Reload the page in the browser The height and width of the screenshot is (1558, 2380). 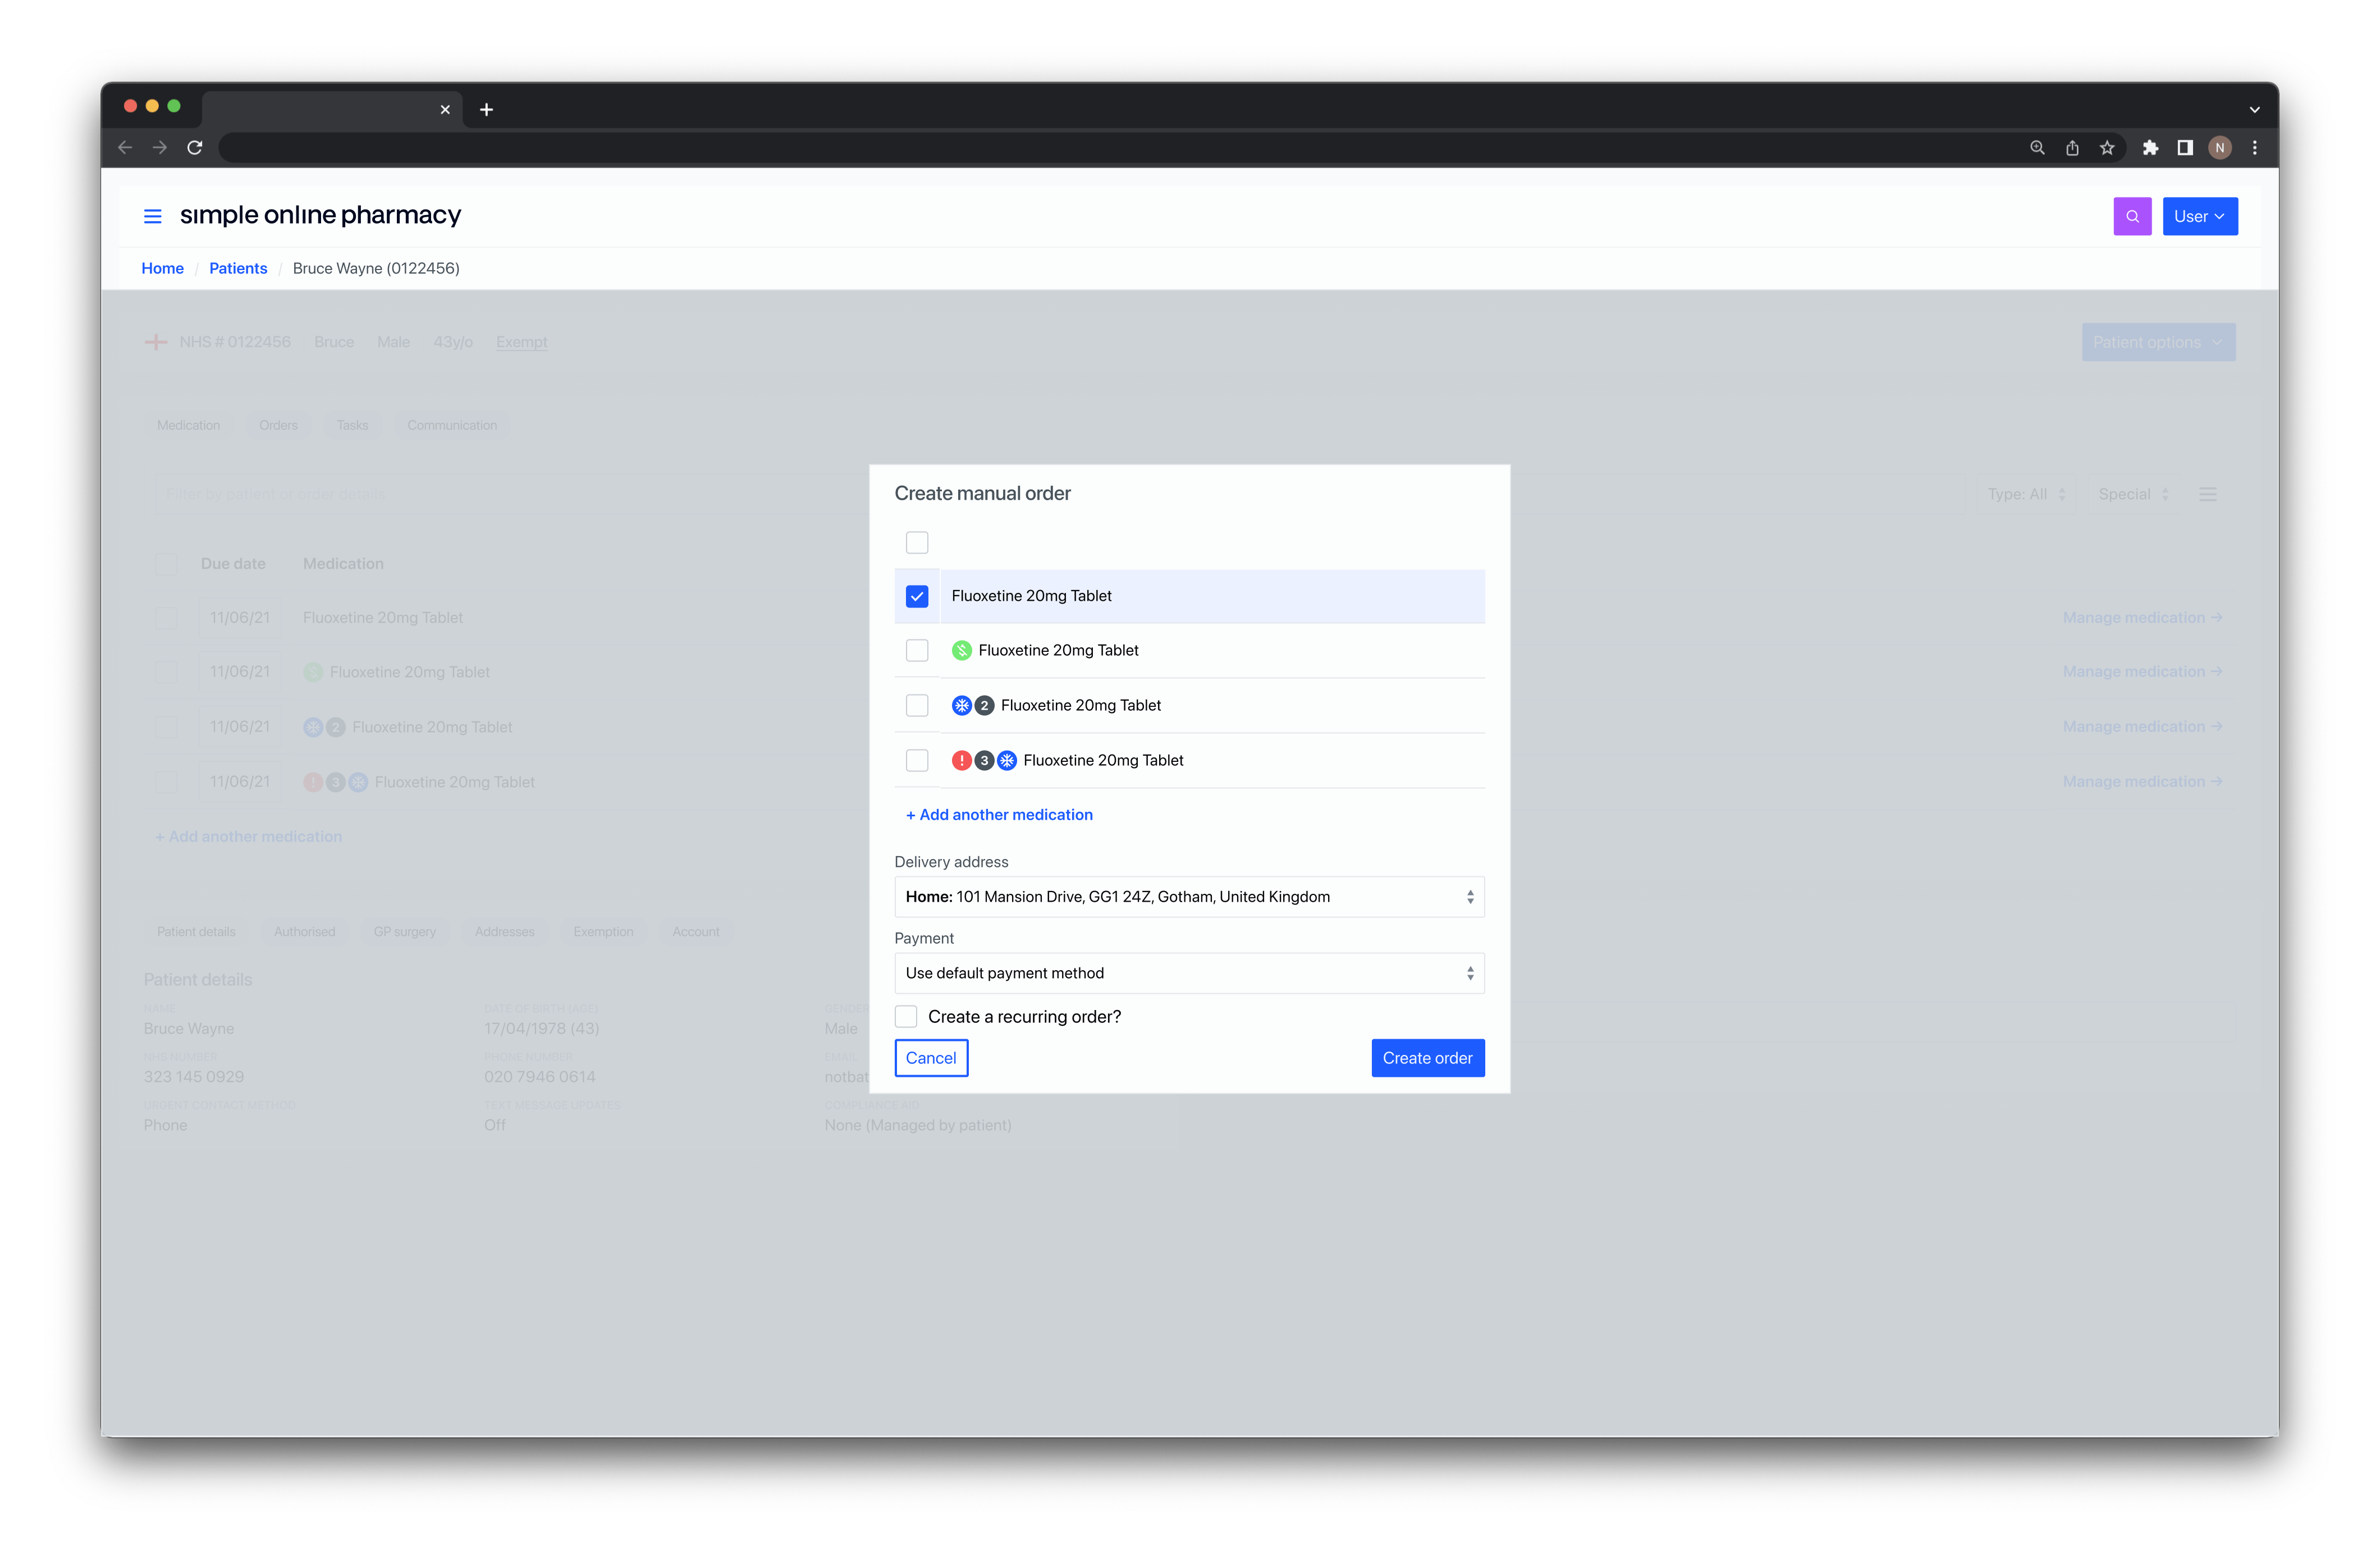pos(195,148)
